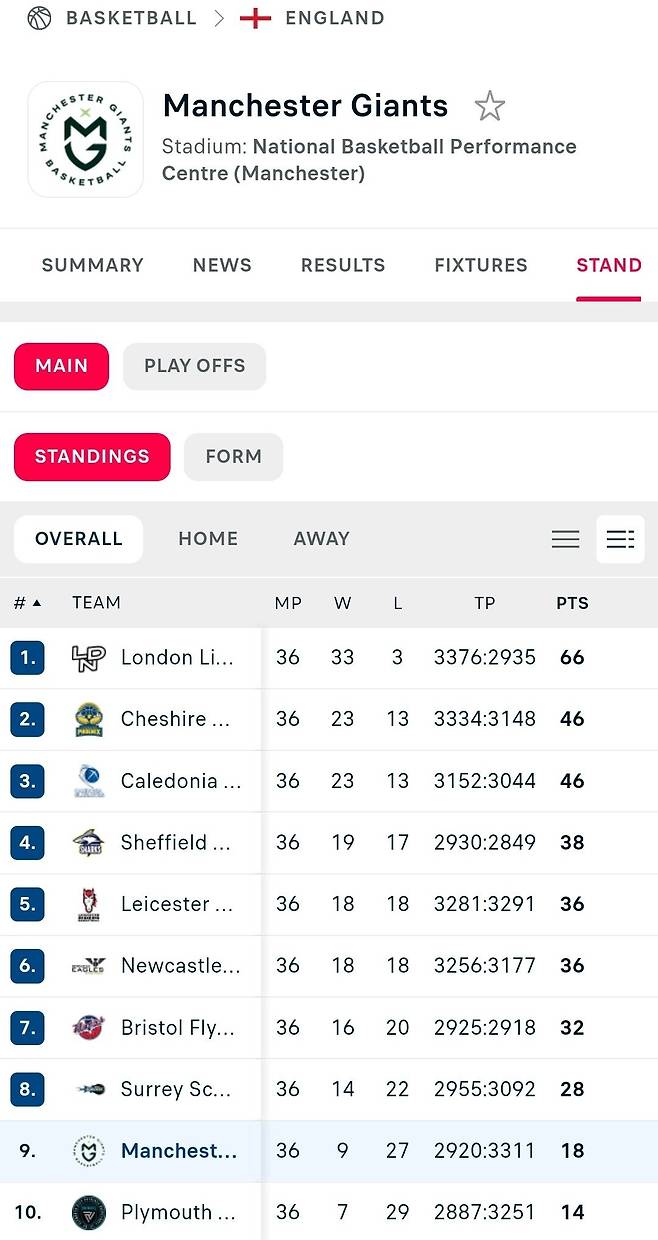Screen dimensions: 658x1240
Task: Click the Manchester Giants club logo
Action: (x=85, y=139)
